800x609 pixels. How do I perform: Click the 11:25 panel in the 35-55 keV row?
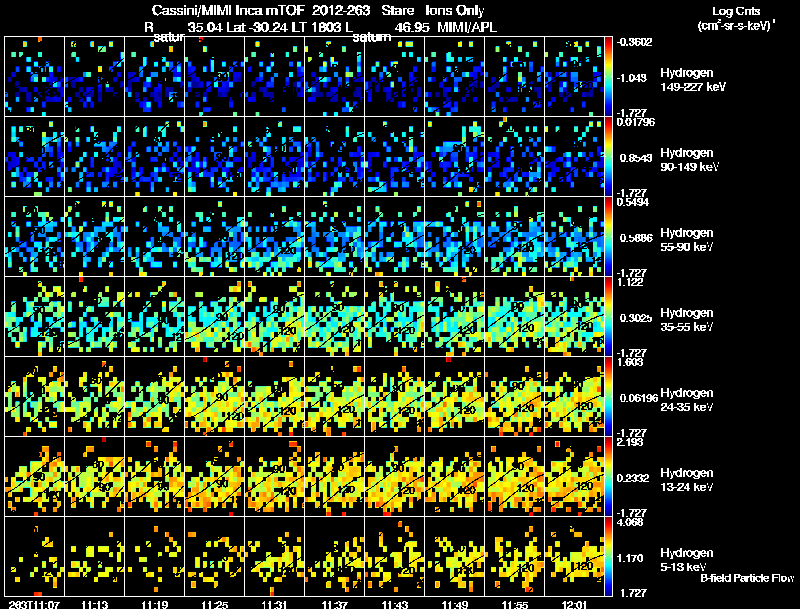[x=215, y=316]
